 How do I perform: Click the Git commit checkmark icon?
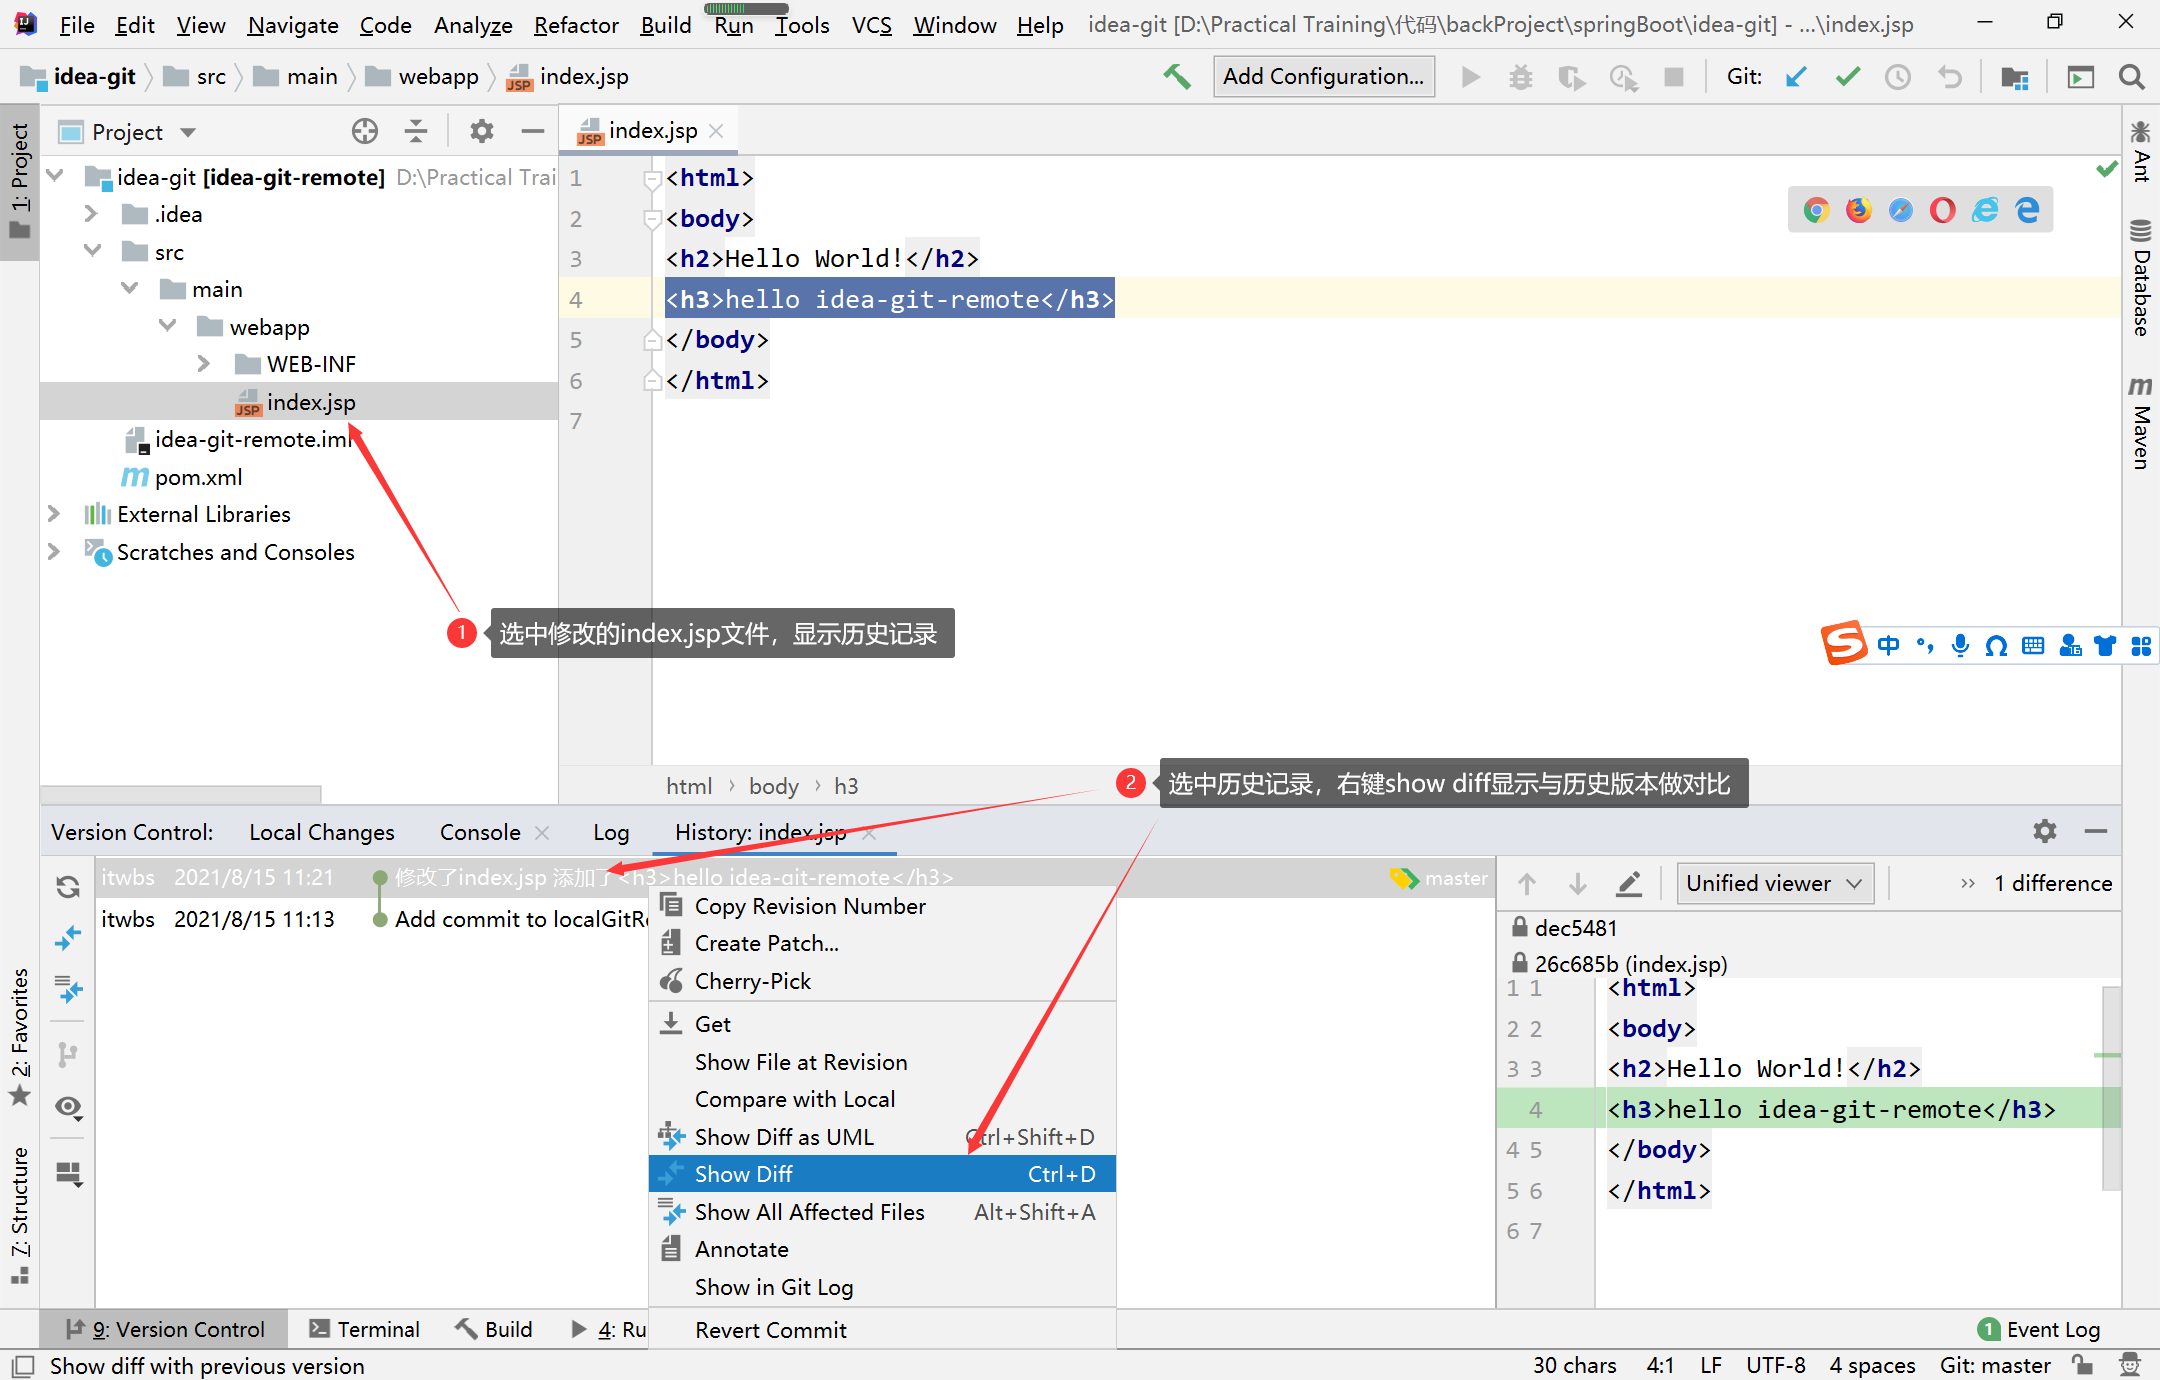pos(1847,76)
